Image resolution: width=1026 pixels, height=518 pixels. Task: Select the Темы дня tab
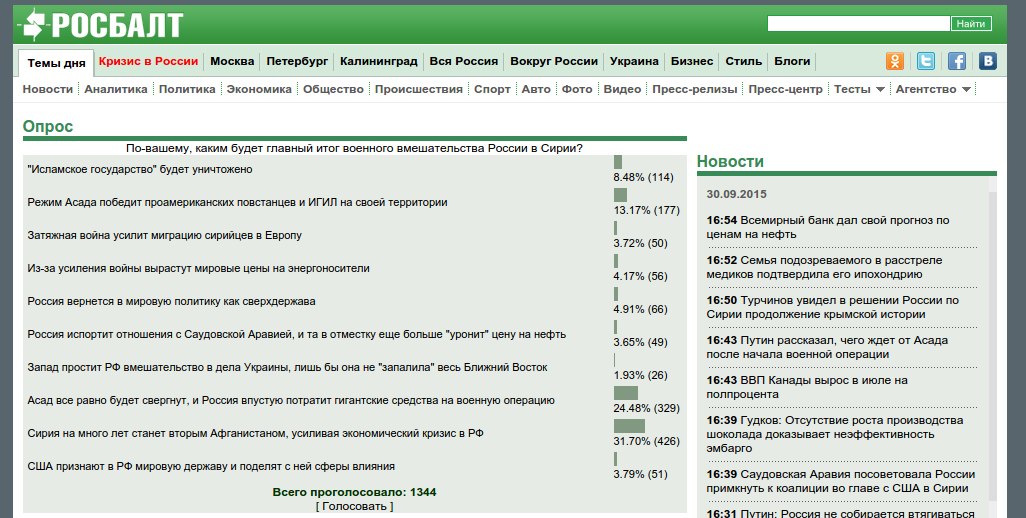pyautogui.click(x=56, y=63)
